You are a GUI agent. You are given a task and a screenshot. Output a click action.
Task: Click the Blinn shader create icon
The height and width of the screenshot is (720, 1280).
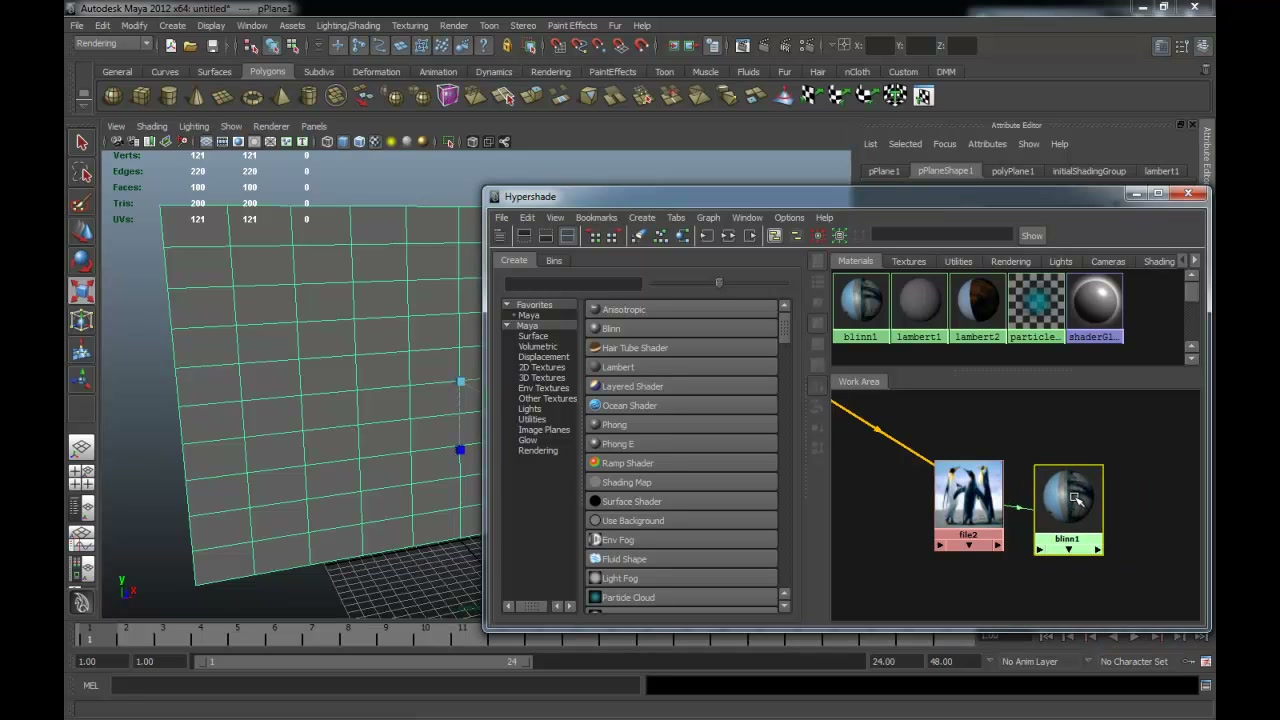coord(595,329)
